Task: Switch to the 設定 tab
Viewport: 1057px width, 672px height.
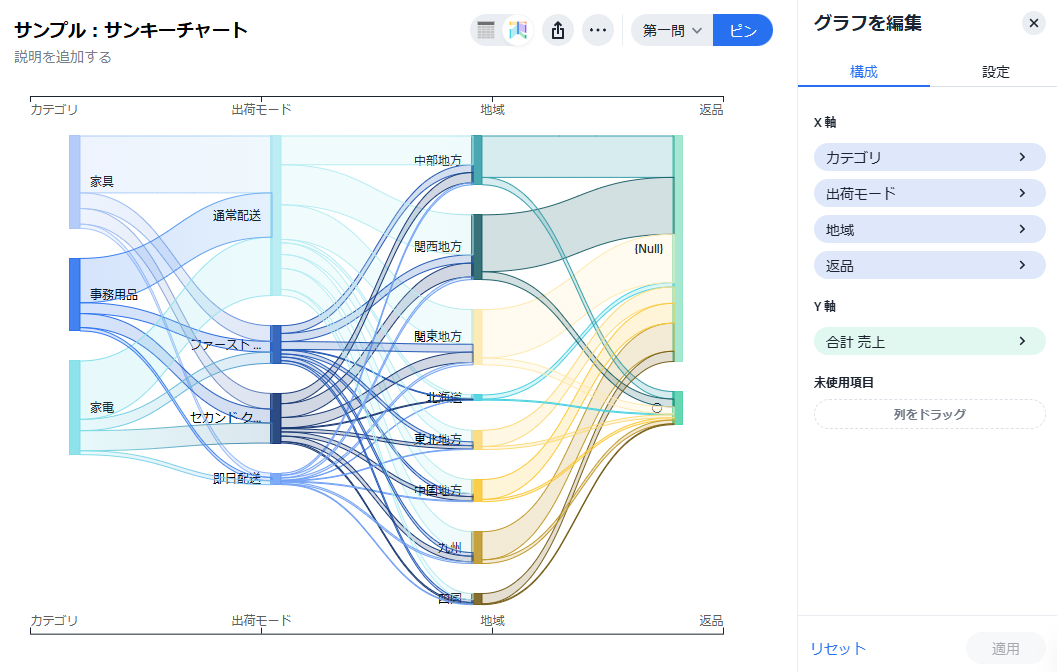Action: coord(995,72)
